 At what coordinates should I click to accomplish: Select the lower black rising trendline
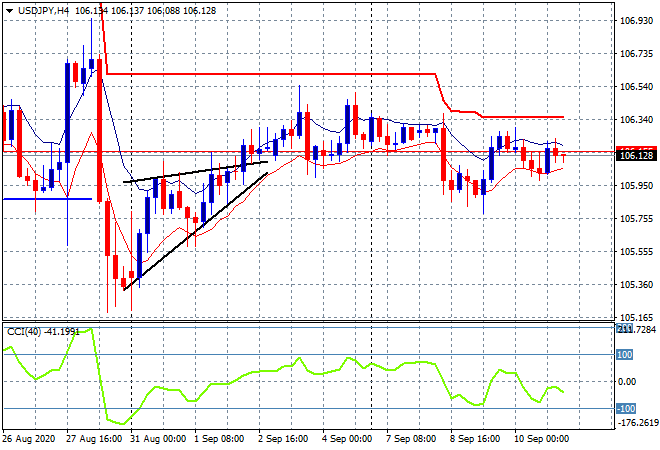(195, 232)
